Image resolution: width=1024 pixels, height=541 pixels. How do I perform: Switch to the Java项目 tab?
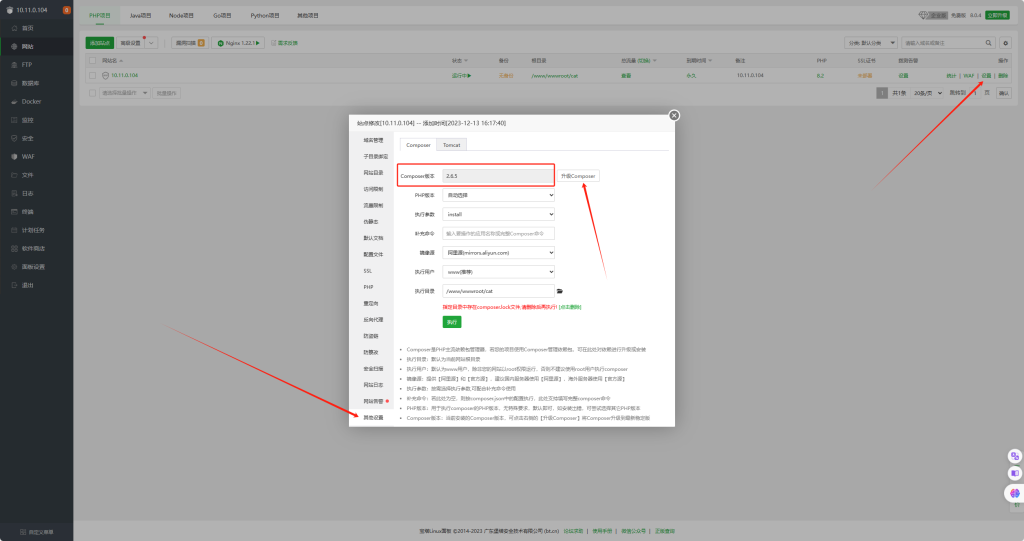[x=140, y=15]
